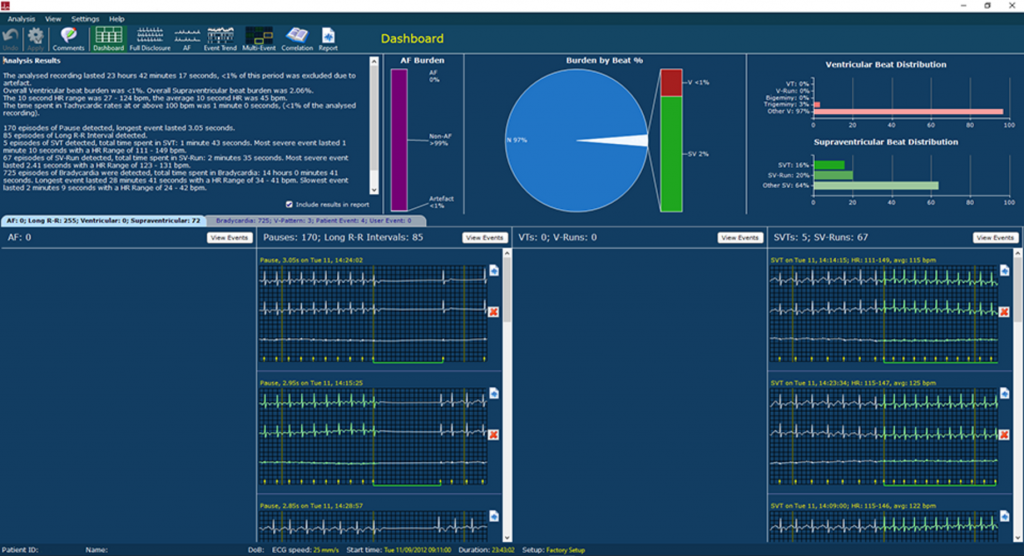This screenshot has height=556, width=1024.
Task: Switch to the Multi-Event view
Action: [x=258, y=39]
